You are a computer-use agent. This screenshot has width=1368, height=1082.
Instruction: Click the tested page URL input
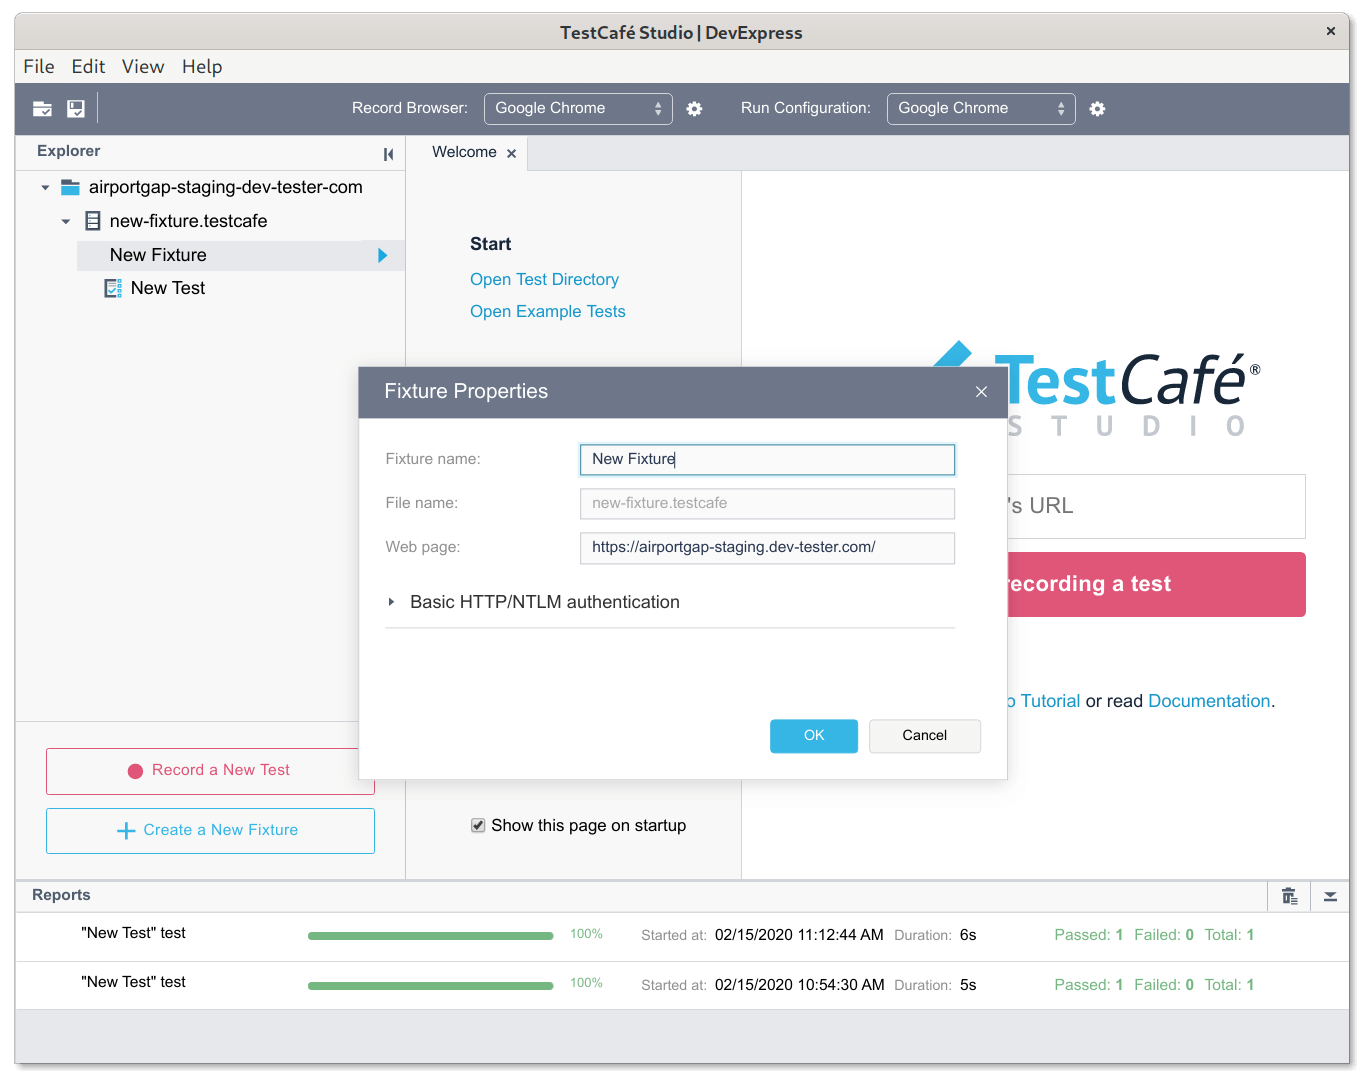pos(1156,506)
